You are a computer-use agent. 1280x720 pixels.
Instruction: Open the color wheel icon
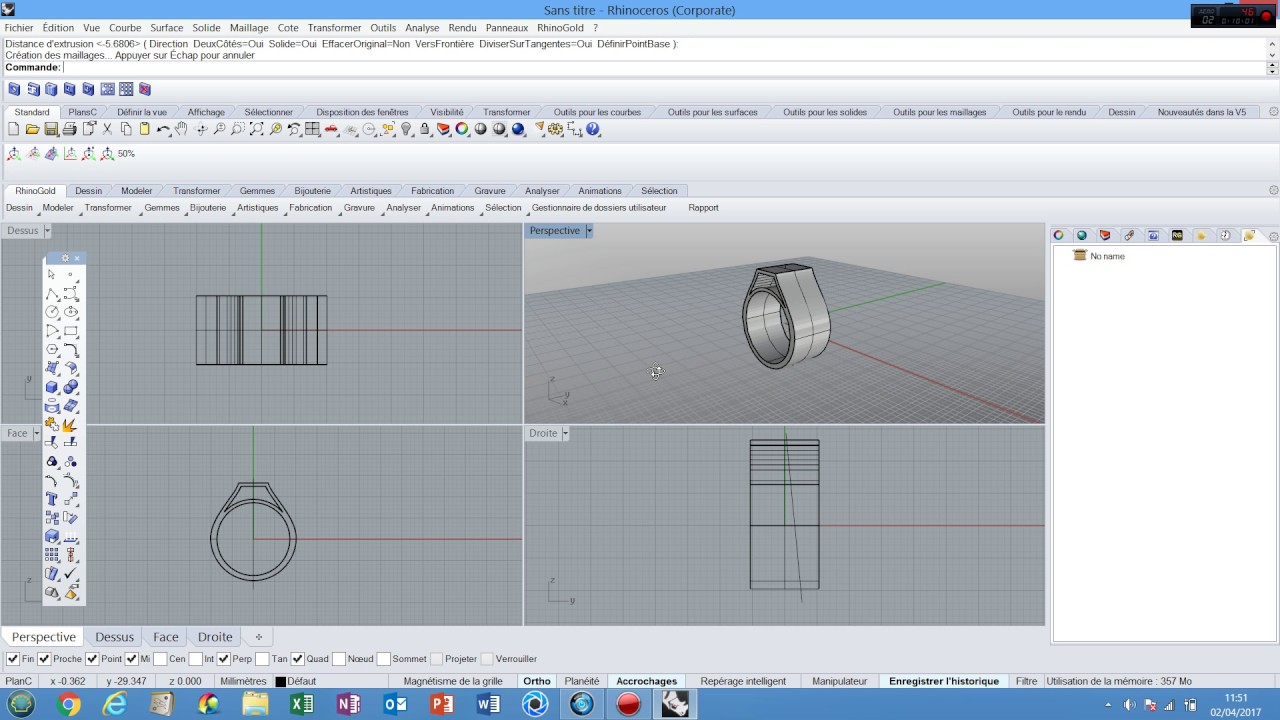click(462, 129)
